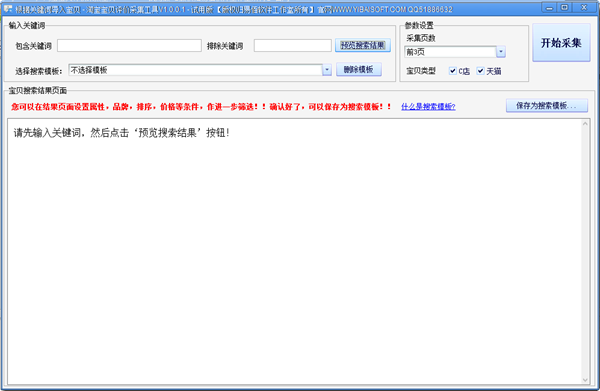Maximize the window
The height and width of the screenshot is (391, 600).
pos(564,7)
